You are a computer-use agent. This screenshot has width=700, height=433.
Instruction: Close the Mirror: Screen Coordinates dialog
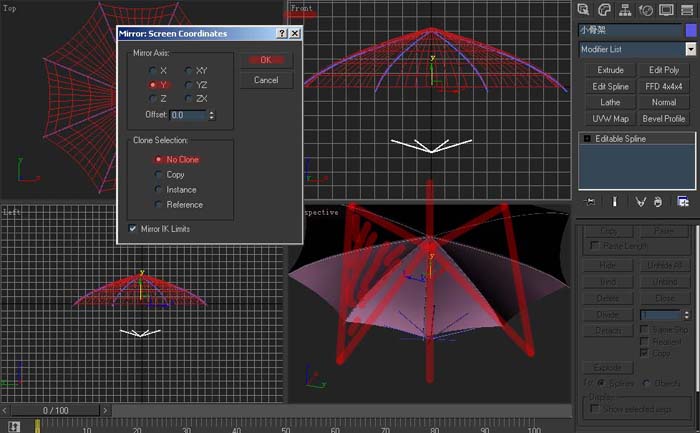[295, 33]
